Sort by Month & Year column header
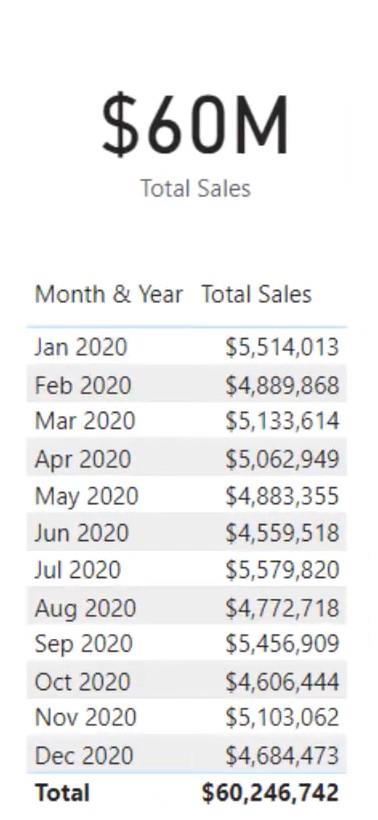This screenshot has width=378, height=820. tap(109, 294)
